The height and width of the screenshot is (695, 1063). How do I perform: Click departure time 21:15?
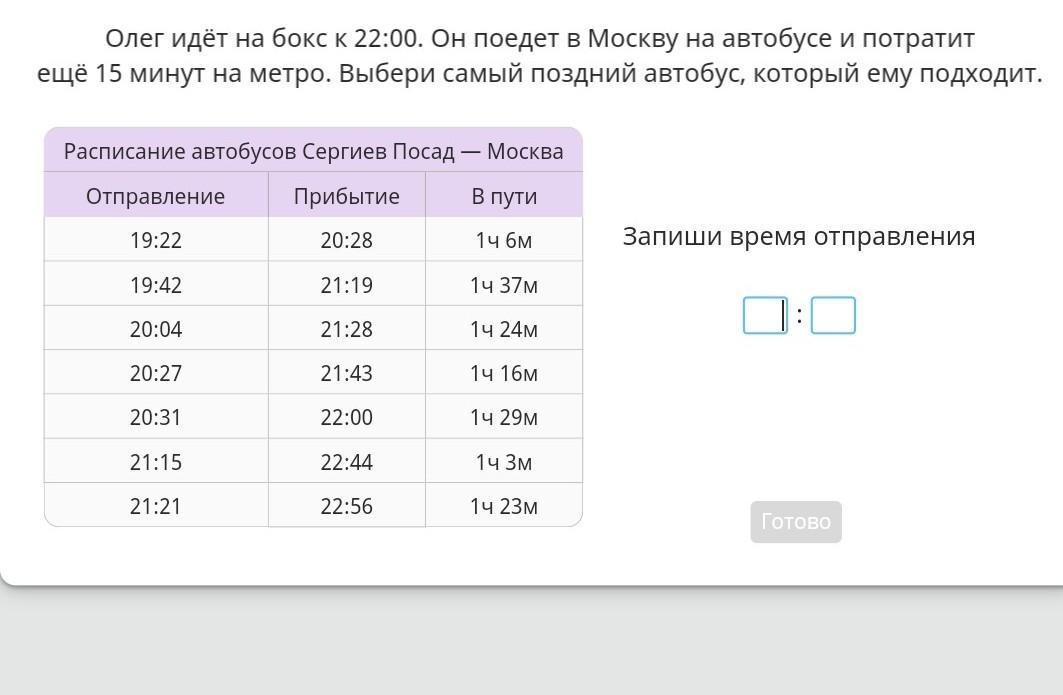click(x=156, y=462)
